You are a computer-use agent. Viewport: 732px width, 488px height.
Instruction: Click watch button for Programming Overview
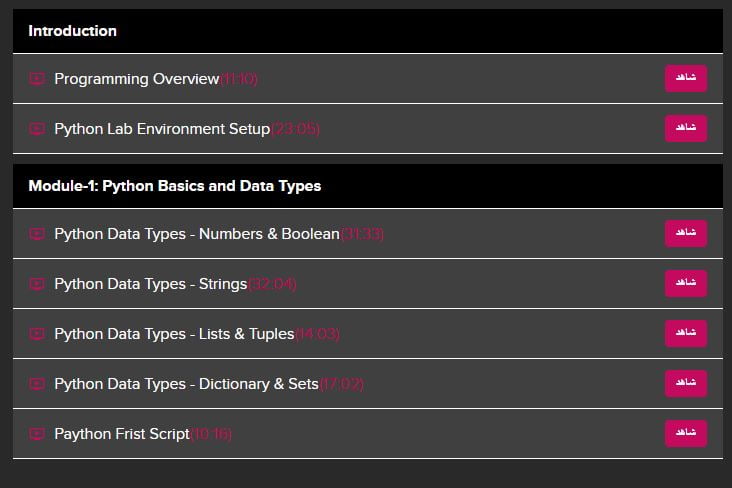(x=686, y=78)
